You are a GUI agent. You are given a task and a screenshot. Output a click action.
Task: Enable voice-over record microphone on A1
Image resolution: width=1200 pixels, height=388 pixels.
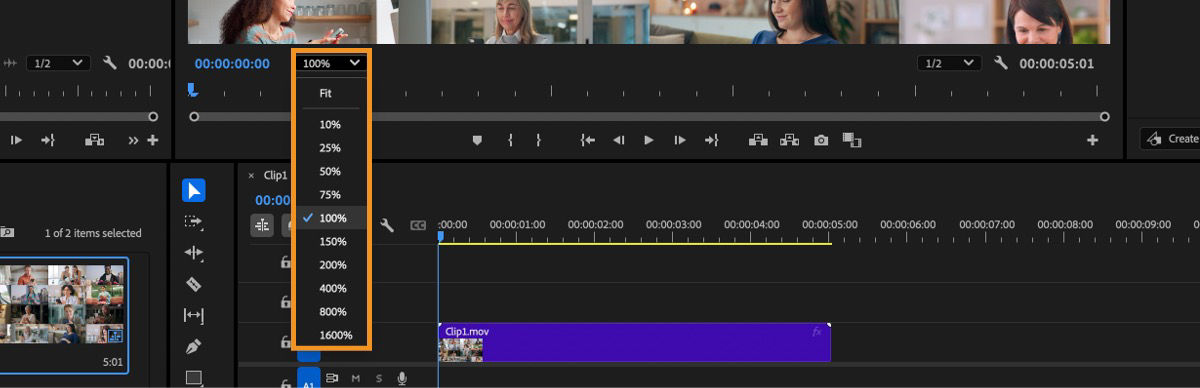coord(402,378)
